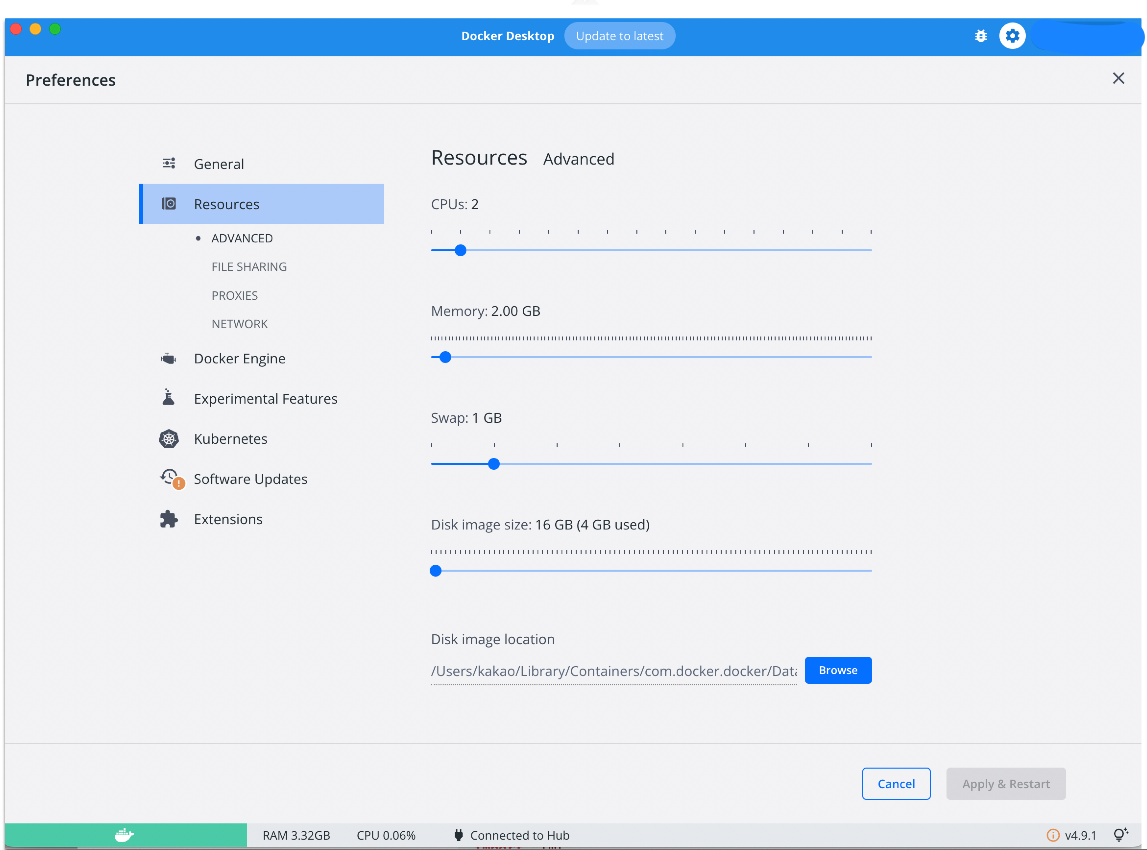The width and height of the screenshot is (1147, 850).
Task: Click the CPUs slider handle
Action: [460, 250]
